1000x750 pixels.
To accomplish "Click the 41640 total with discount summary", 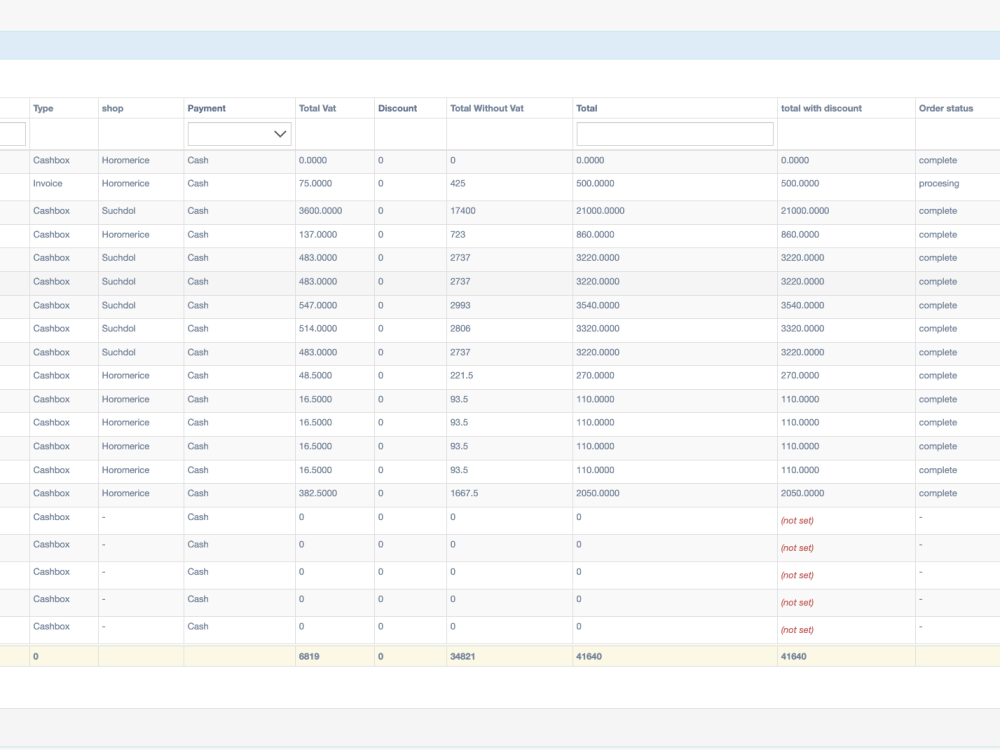I will (793, 656).
